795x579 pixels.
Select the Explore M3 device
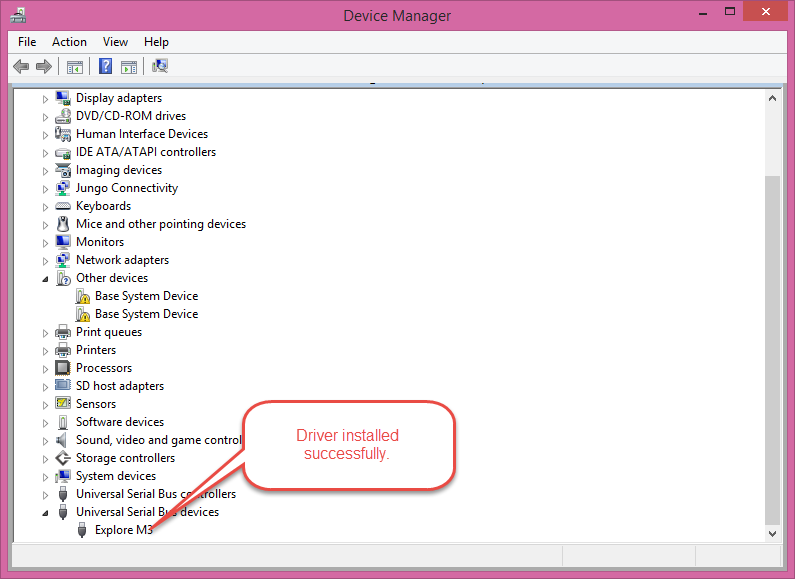(x=124, y=530)
